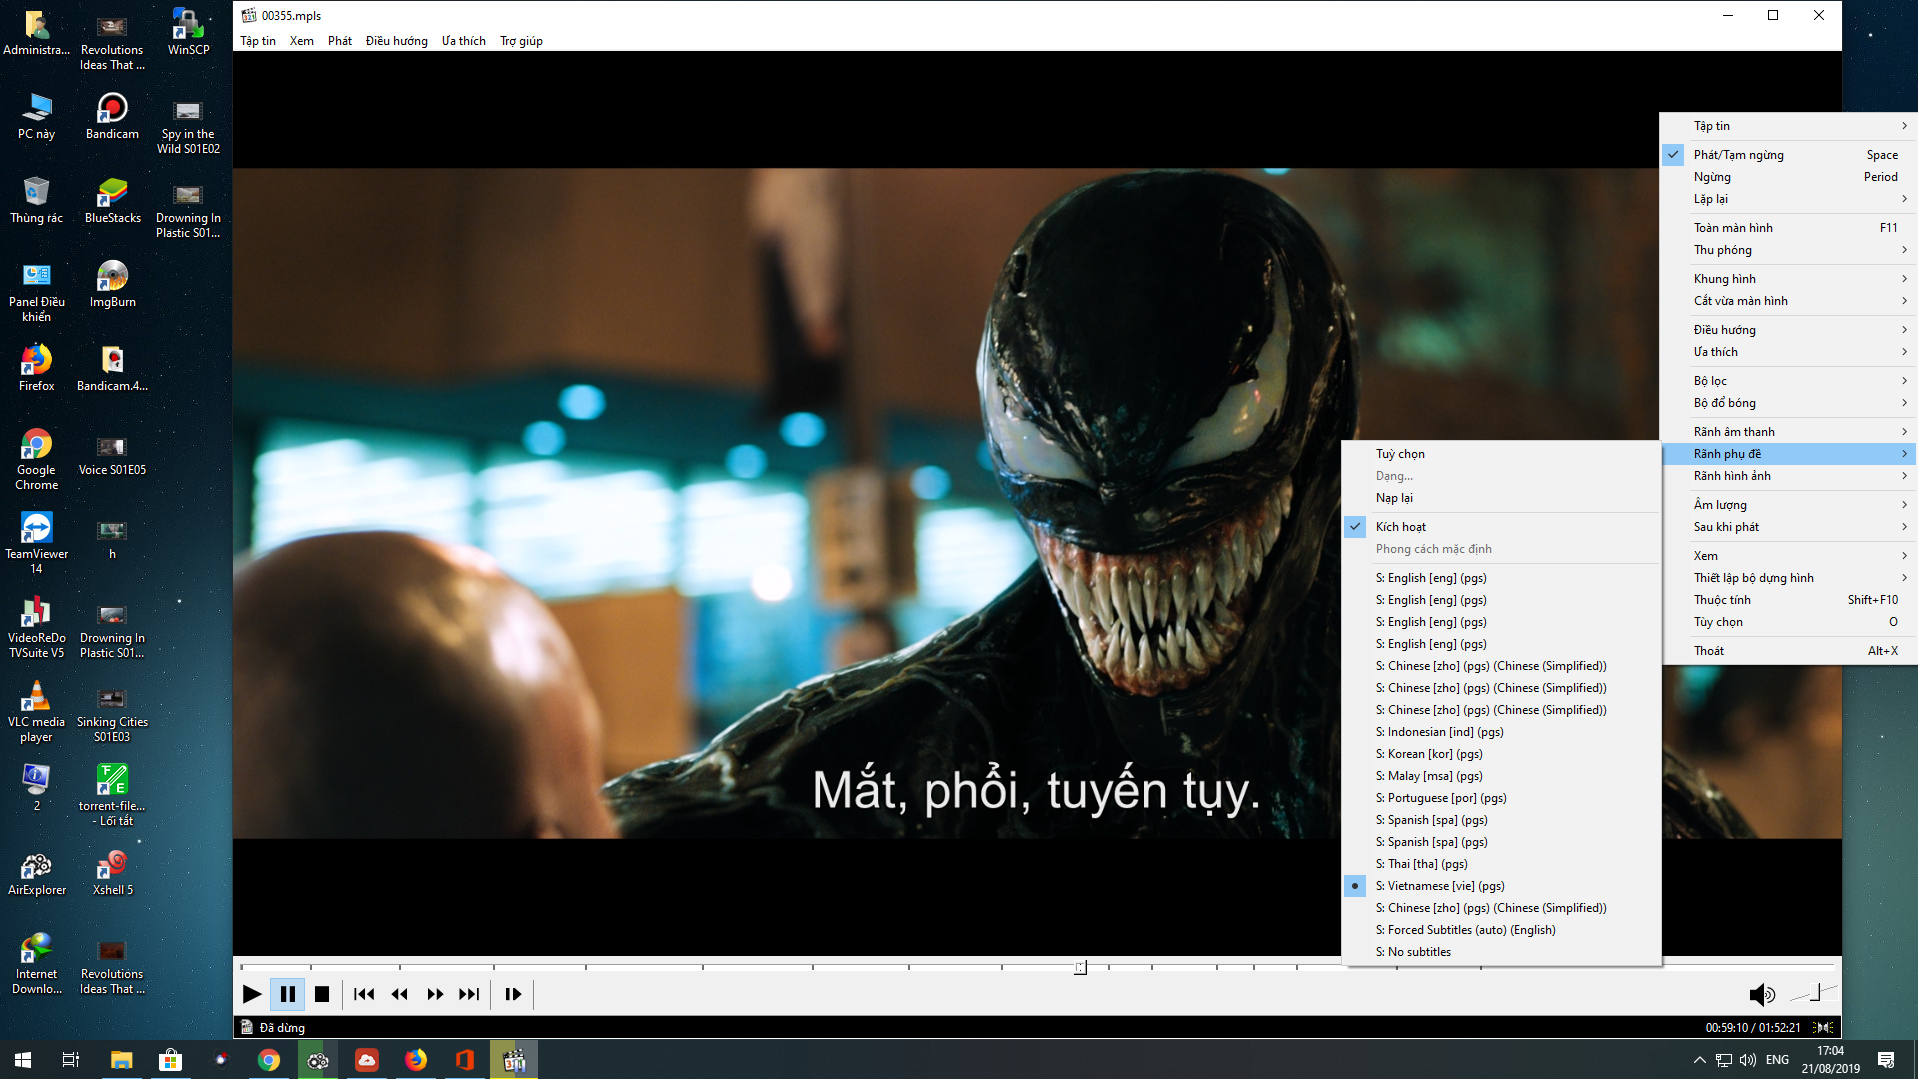The image size is (1918, 1079).
Task: Click the Play button in player controls
Action: tap(252, 994)
